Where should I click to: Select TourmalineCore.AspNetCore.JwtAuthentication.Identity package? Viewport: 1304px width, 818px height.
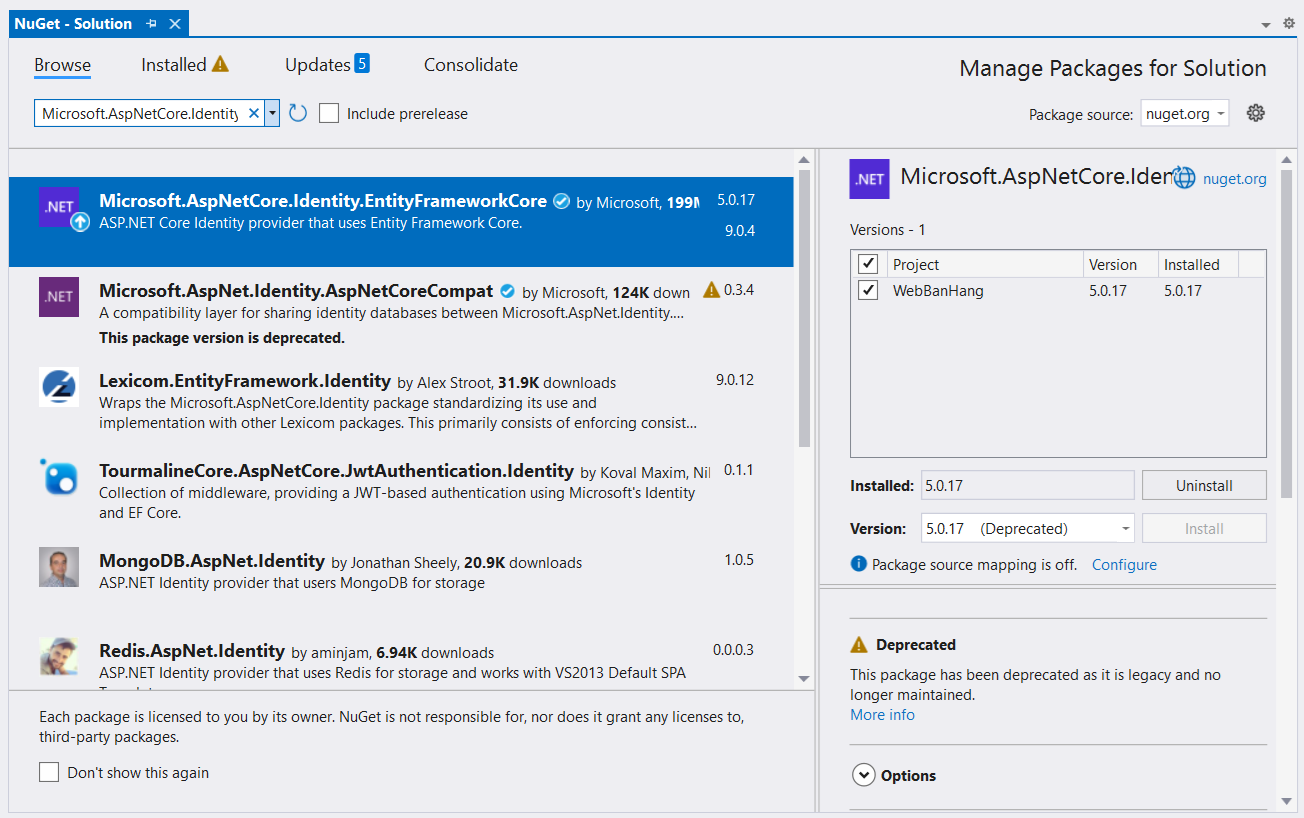[401, 492]
